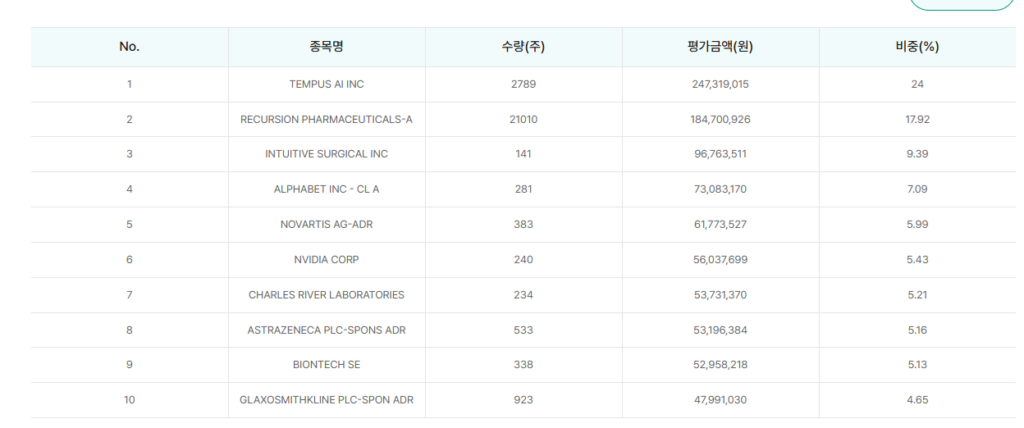Click row number 5 cell

[129, 225]
